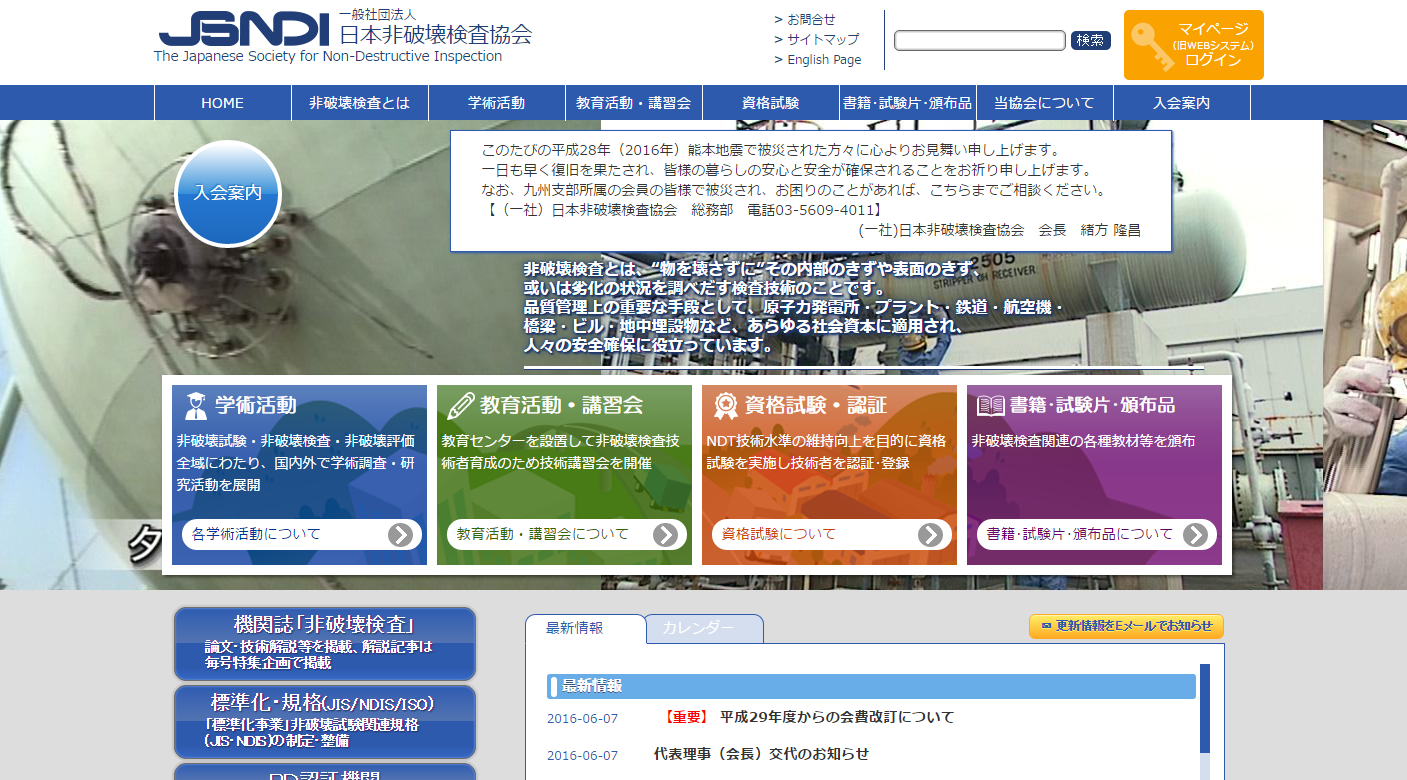The width and height of the screenshot is (1407, 780).
Task: Open the 書籍·試験片·頒布品について link
Action: pos(1096,535)
